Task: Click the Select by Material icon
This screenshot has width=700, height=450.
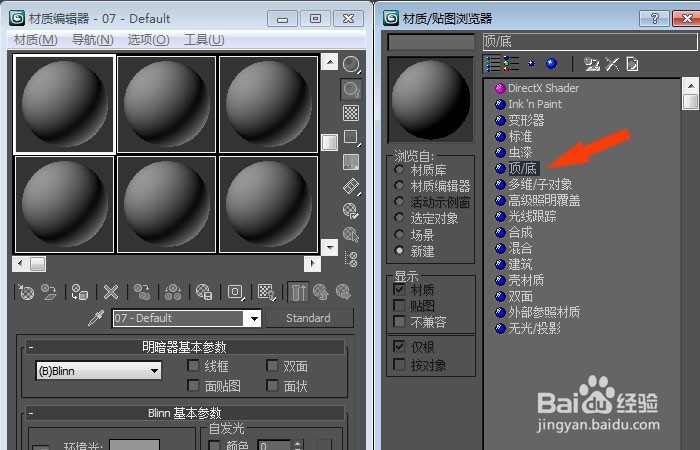Action: coord(351,234)
